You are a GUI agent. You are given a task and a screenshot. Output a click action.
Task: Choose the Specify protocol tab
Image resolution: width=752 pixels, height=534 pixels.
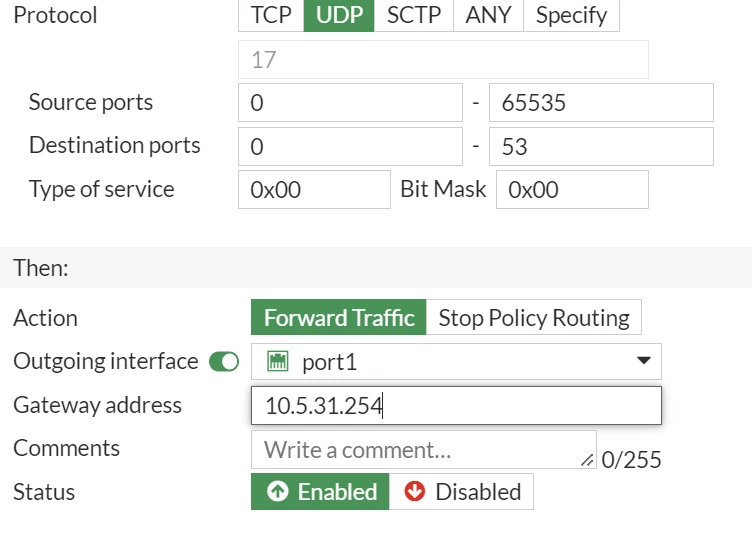click(571, 15)
